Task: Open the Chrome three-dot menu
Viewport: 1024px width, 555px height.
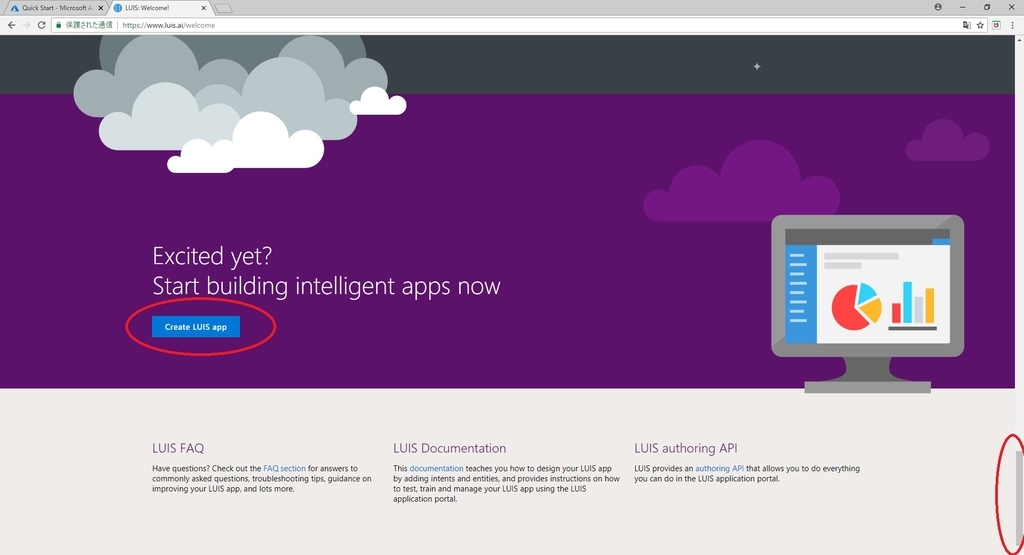Action: [x=1013, y=25]
